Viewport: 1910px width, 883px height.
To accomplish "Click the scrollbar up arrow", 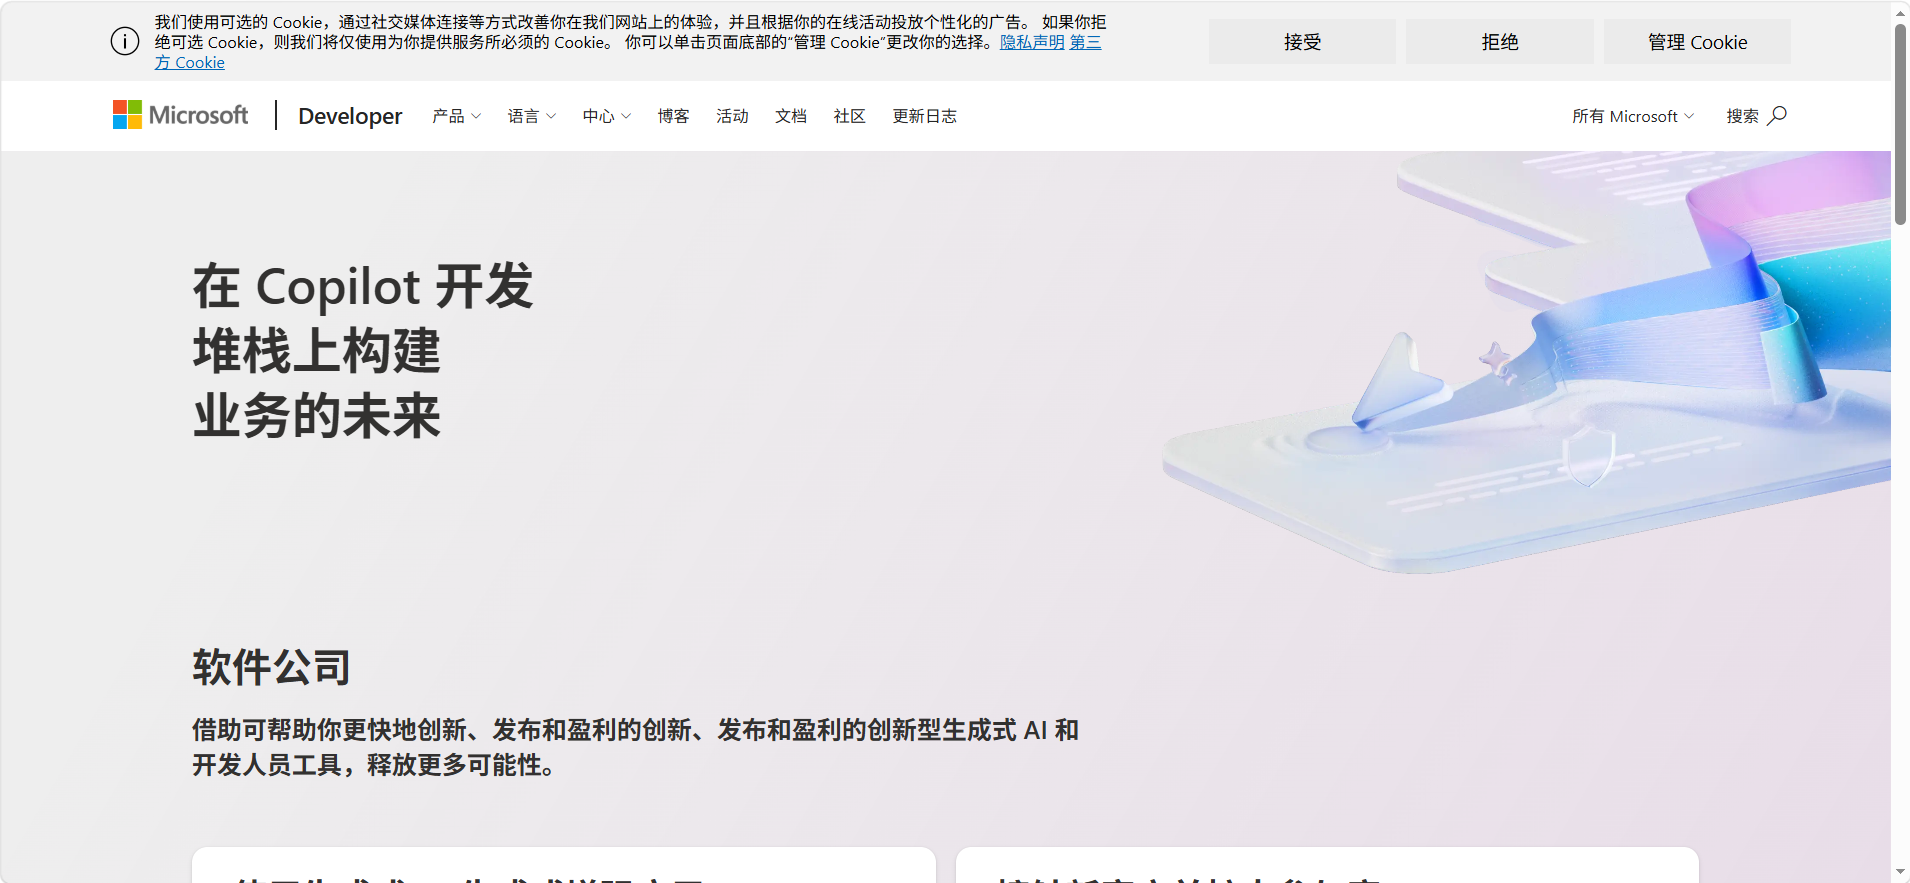I will 1900,11.
